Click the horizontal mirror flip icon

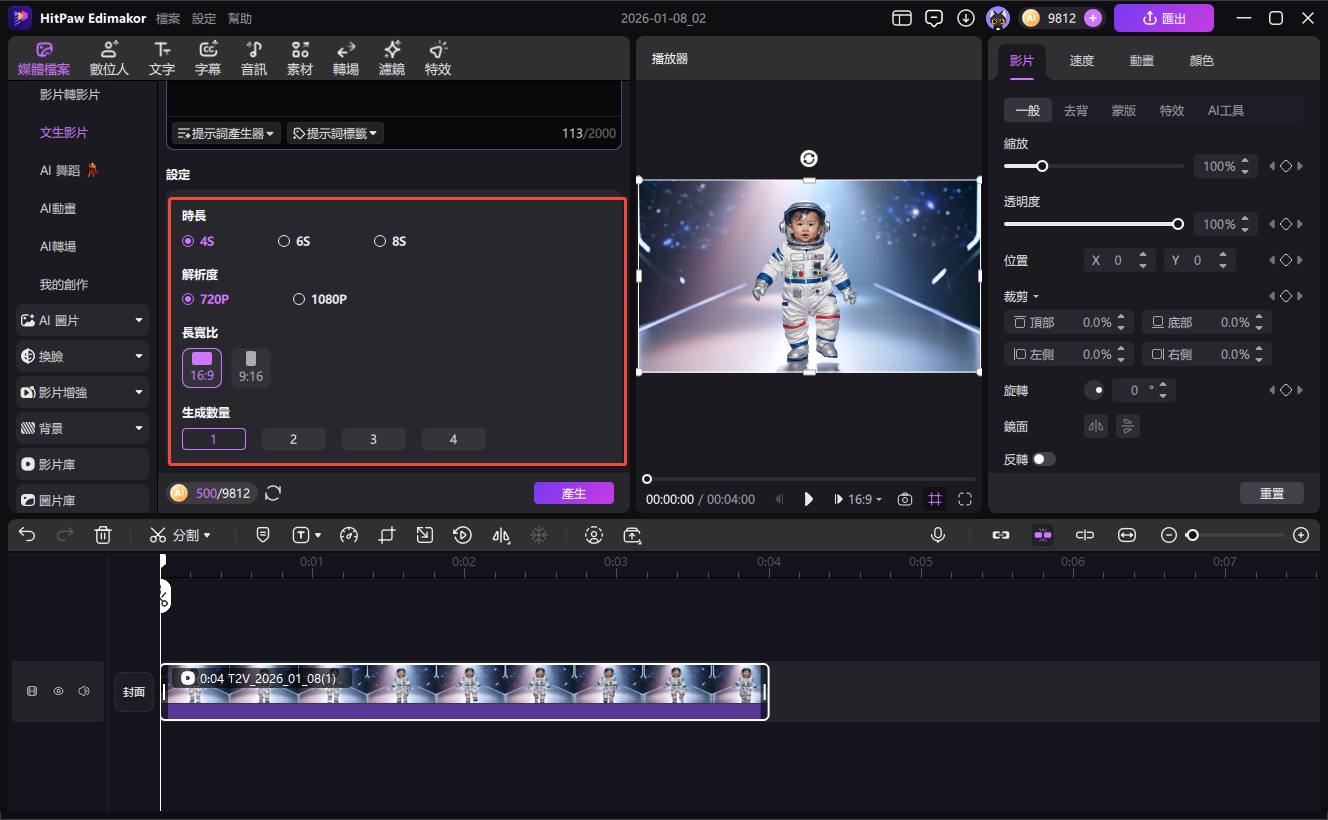click(1096, 426)
